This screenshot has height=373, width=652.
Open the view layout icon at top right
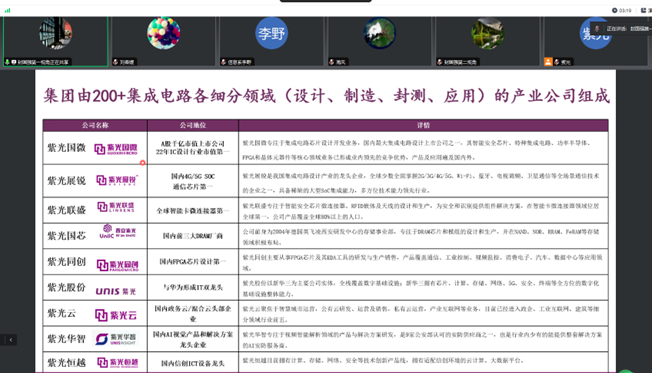(643, 10)
